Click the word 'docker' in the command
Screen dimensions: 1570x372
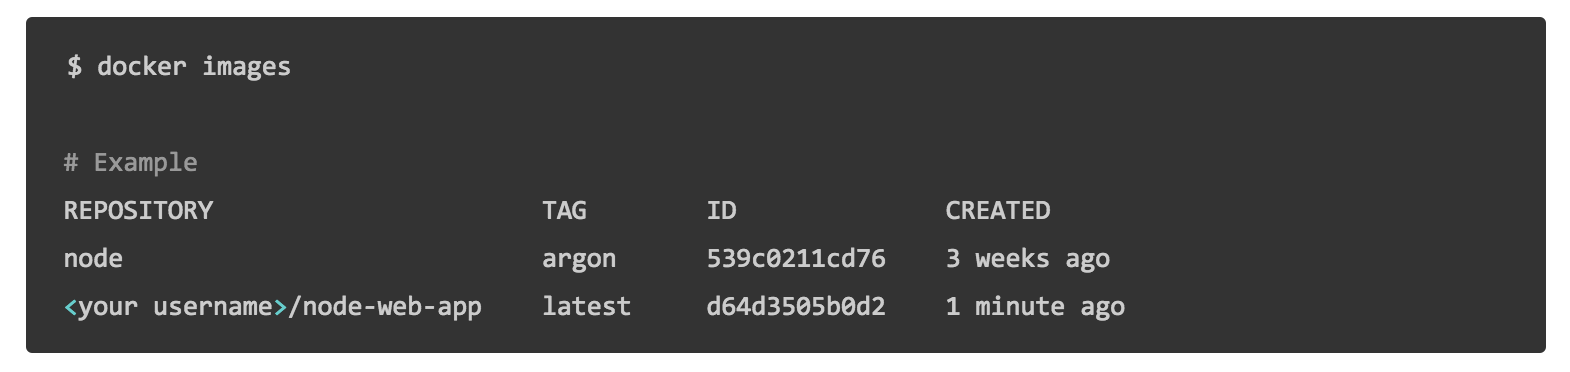tap(142, 66)
